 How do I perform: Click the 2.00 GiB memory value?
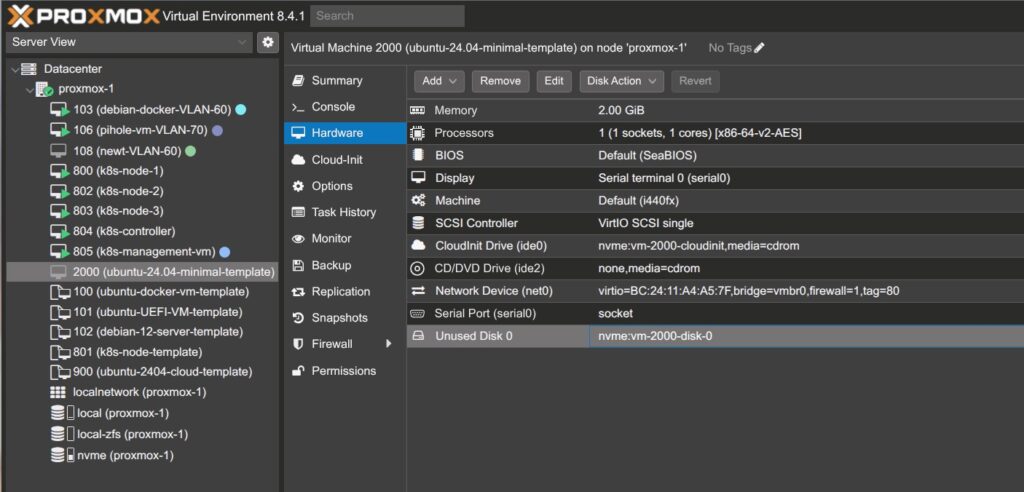(621, 110)
